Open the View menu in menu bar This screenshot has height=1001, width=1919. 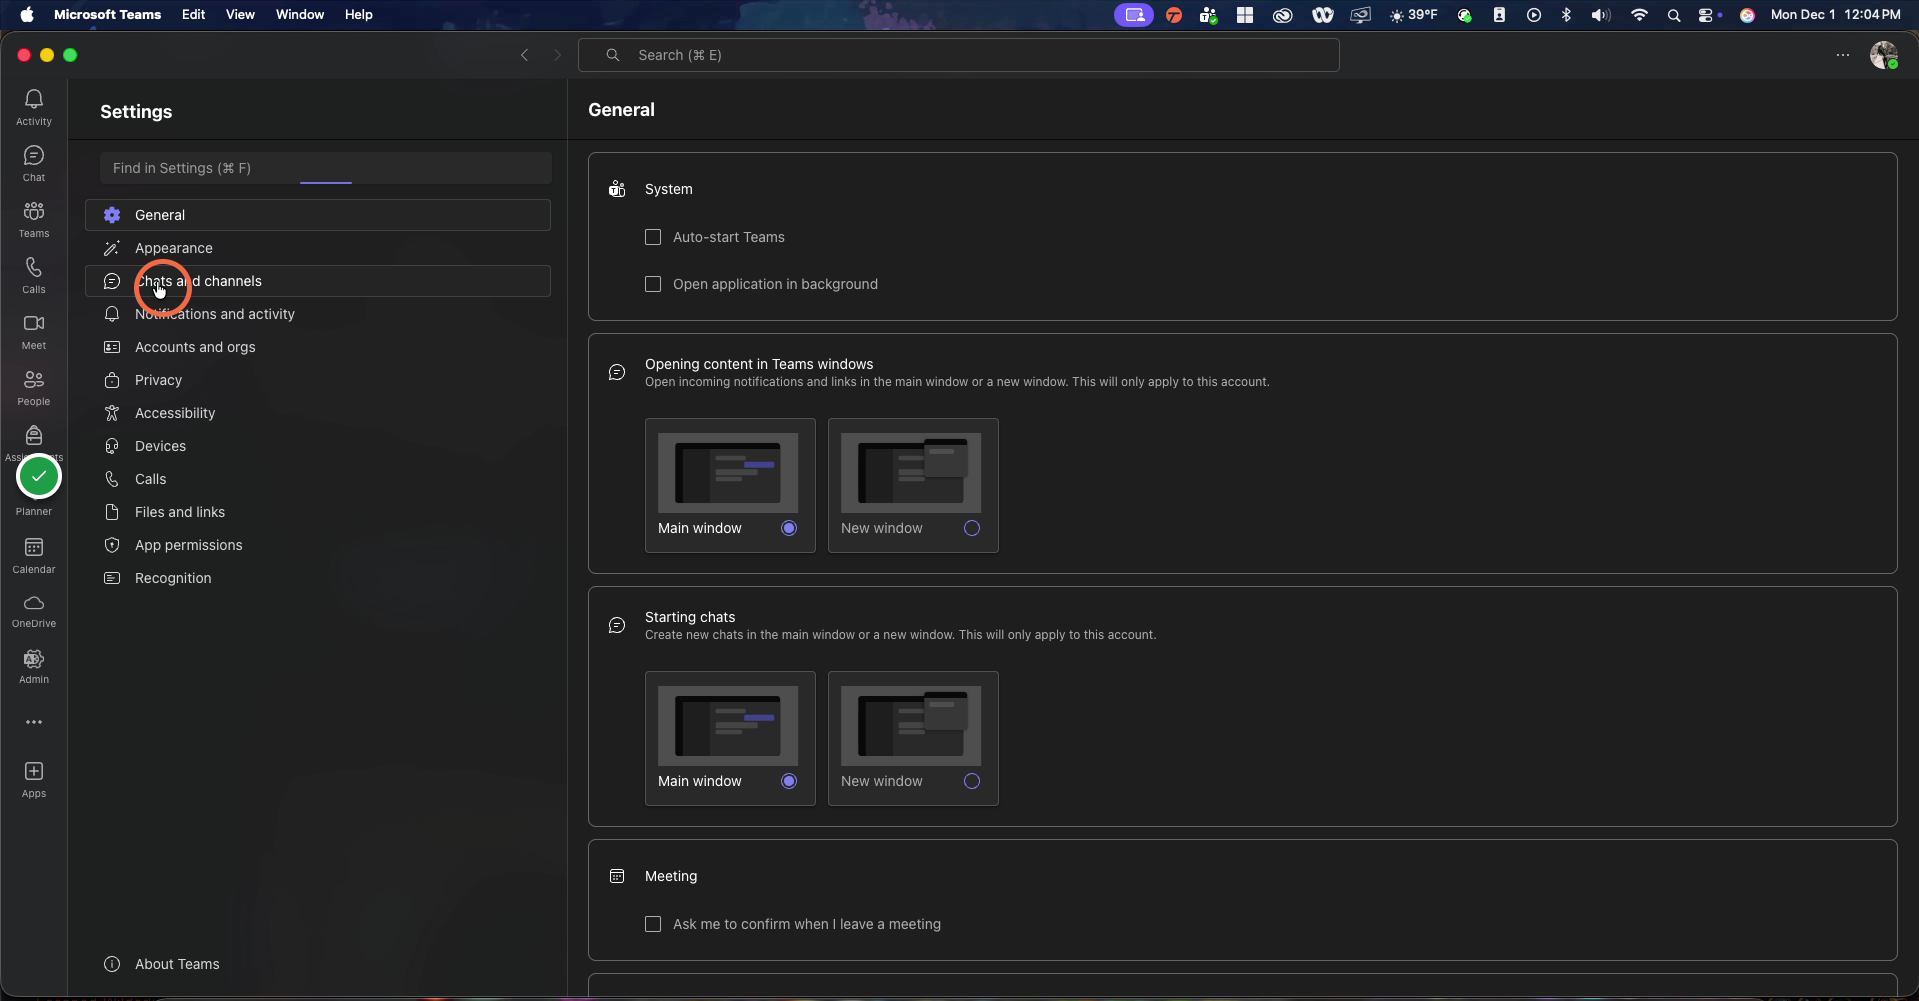click(240, 14)
